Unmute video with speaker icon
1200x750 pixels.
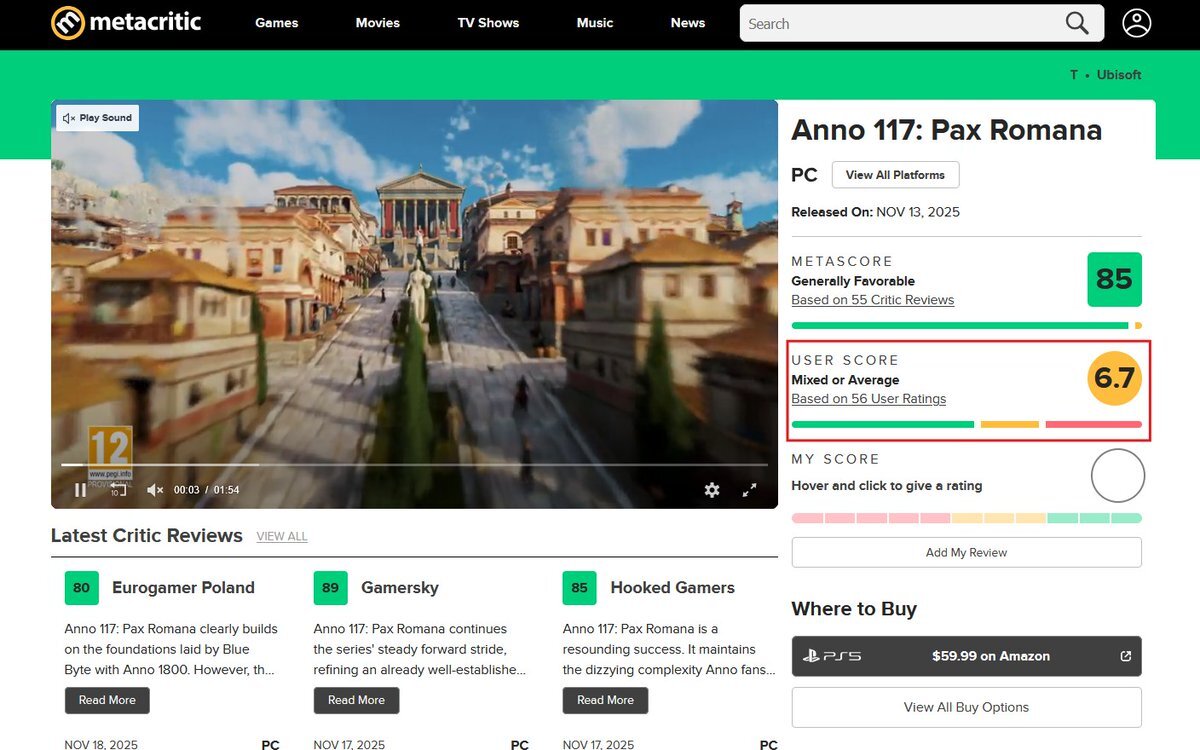(x=155, y=490)
